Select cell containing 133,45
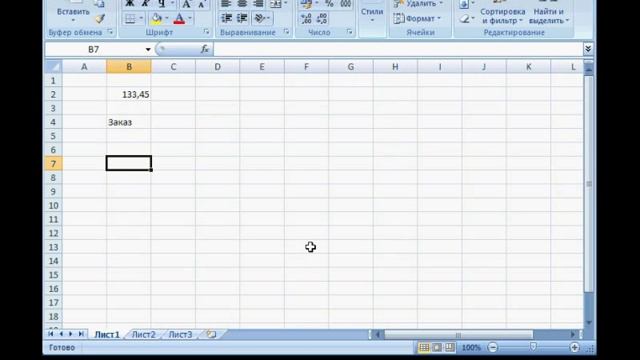Viewport: 640px width, 360px height. tap(129, 94)
